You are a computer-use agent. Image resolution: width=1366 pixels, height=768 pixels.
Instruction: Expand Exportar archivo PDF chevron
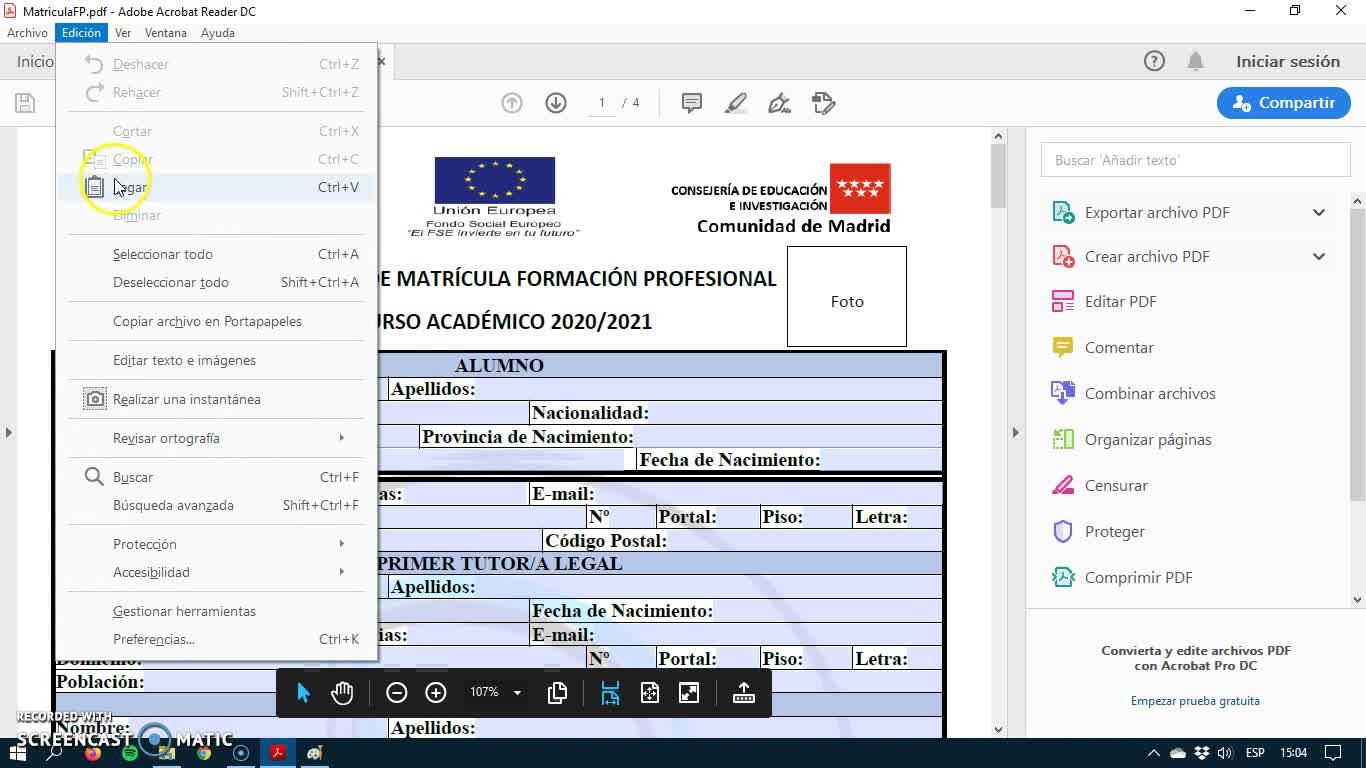pyautogui.click(x=1319, y=212)
